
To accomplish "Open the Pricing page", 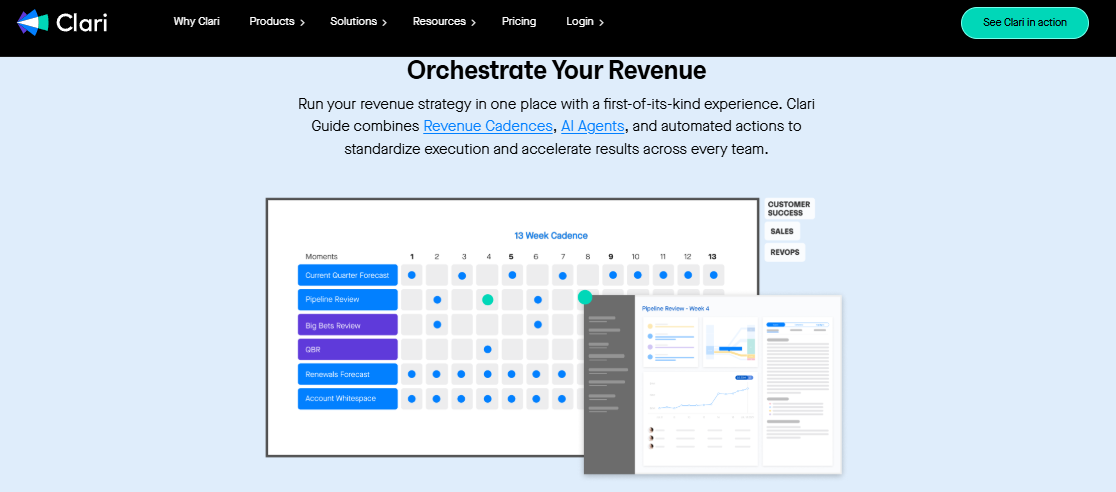I will click(519, 21).
